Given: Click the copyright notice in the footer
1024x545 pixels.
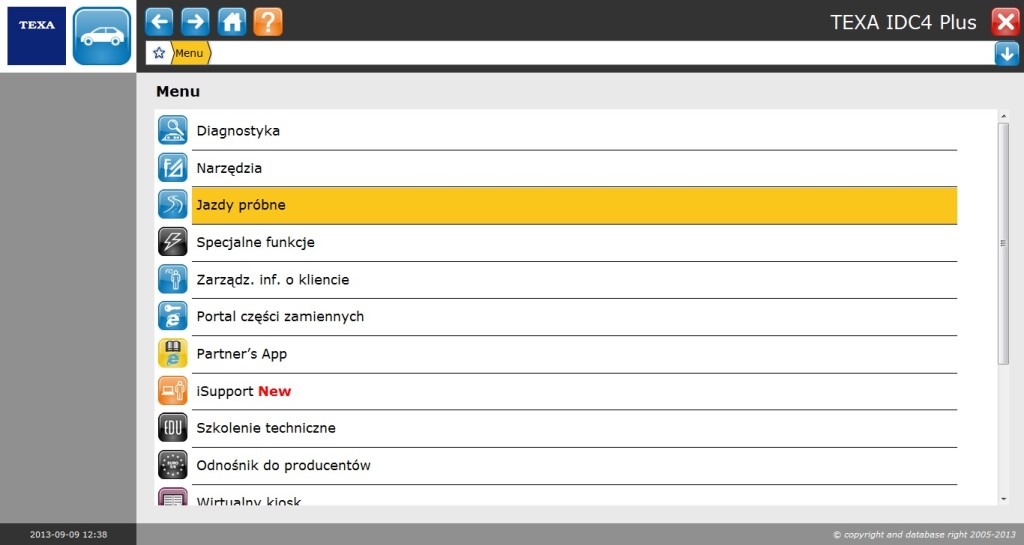Looking at the screenshot, I should (x=924, y=534).
